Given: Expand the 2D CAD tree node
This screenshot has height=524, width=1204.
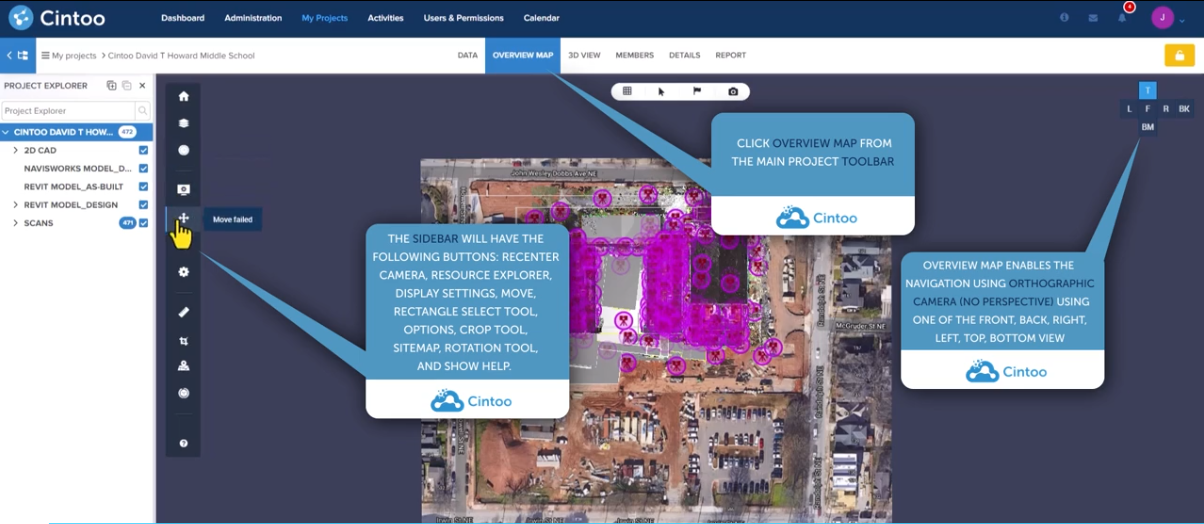Looking at the screenshot, I should click(x=15, y=150).
